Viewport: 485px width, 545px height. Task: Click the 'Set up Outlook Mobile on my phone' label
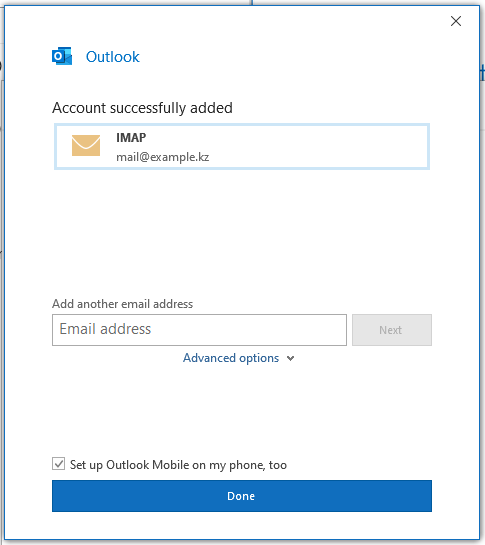tap(178, 465)
